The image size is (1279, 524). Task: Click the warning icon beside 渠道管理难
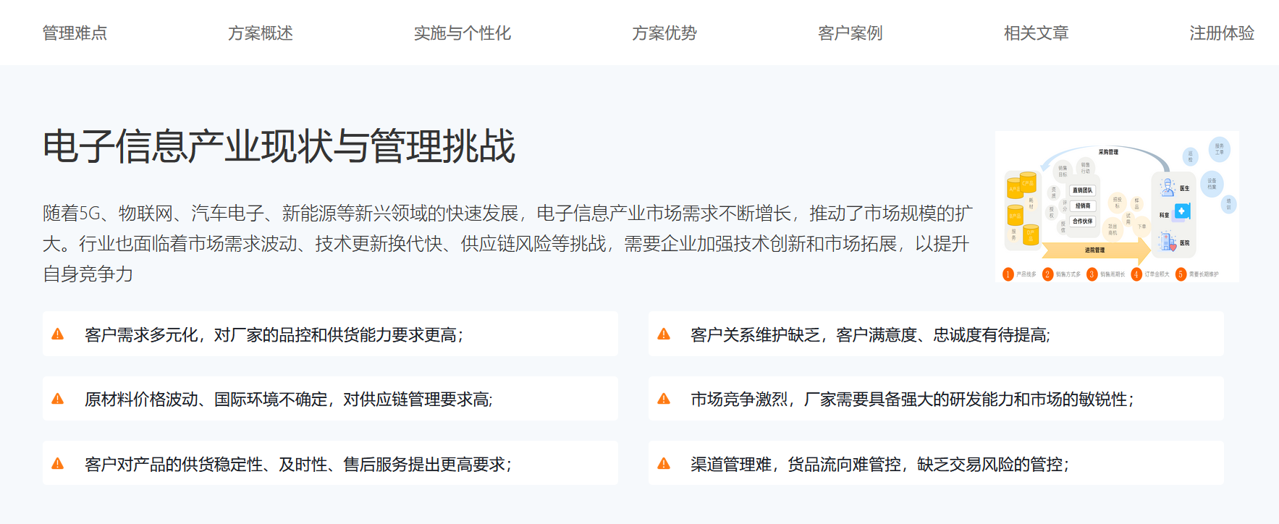(664, 464)
